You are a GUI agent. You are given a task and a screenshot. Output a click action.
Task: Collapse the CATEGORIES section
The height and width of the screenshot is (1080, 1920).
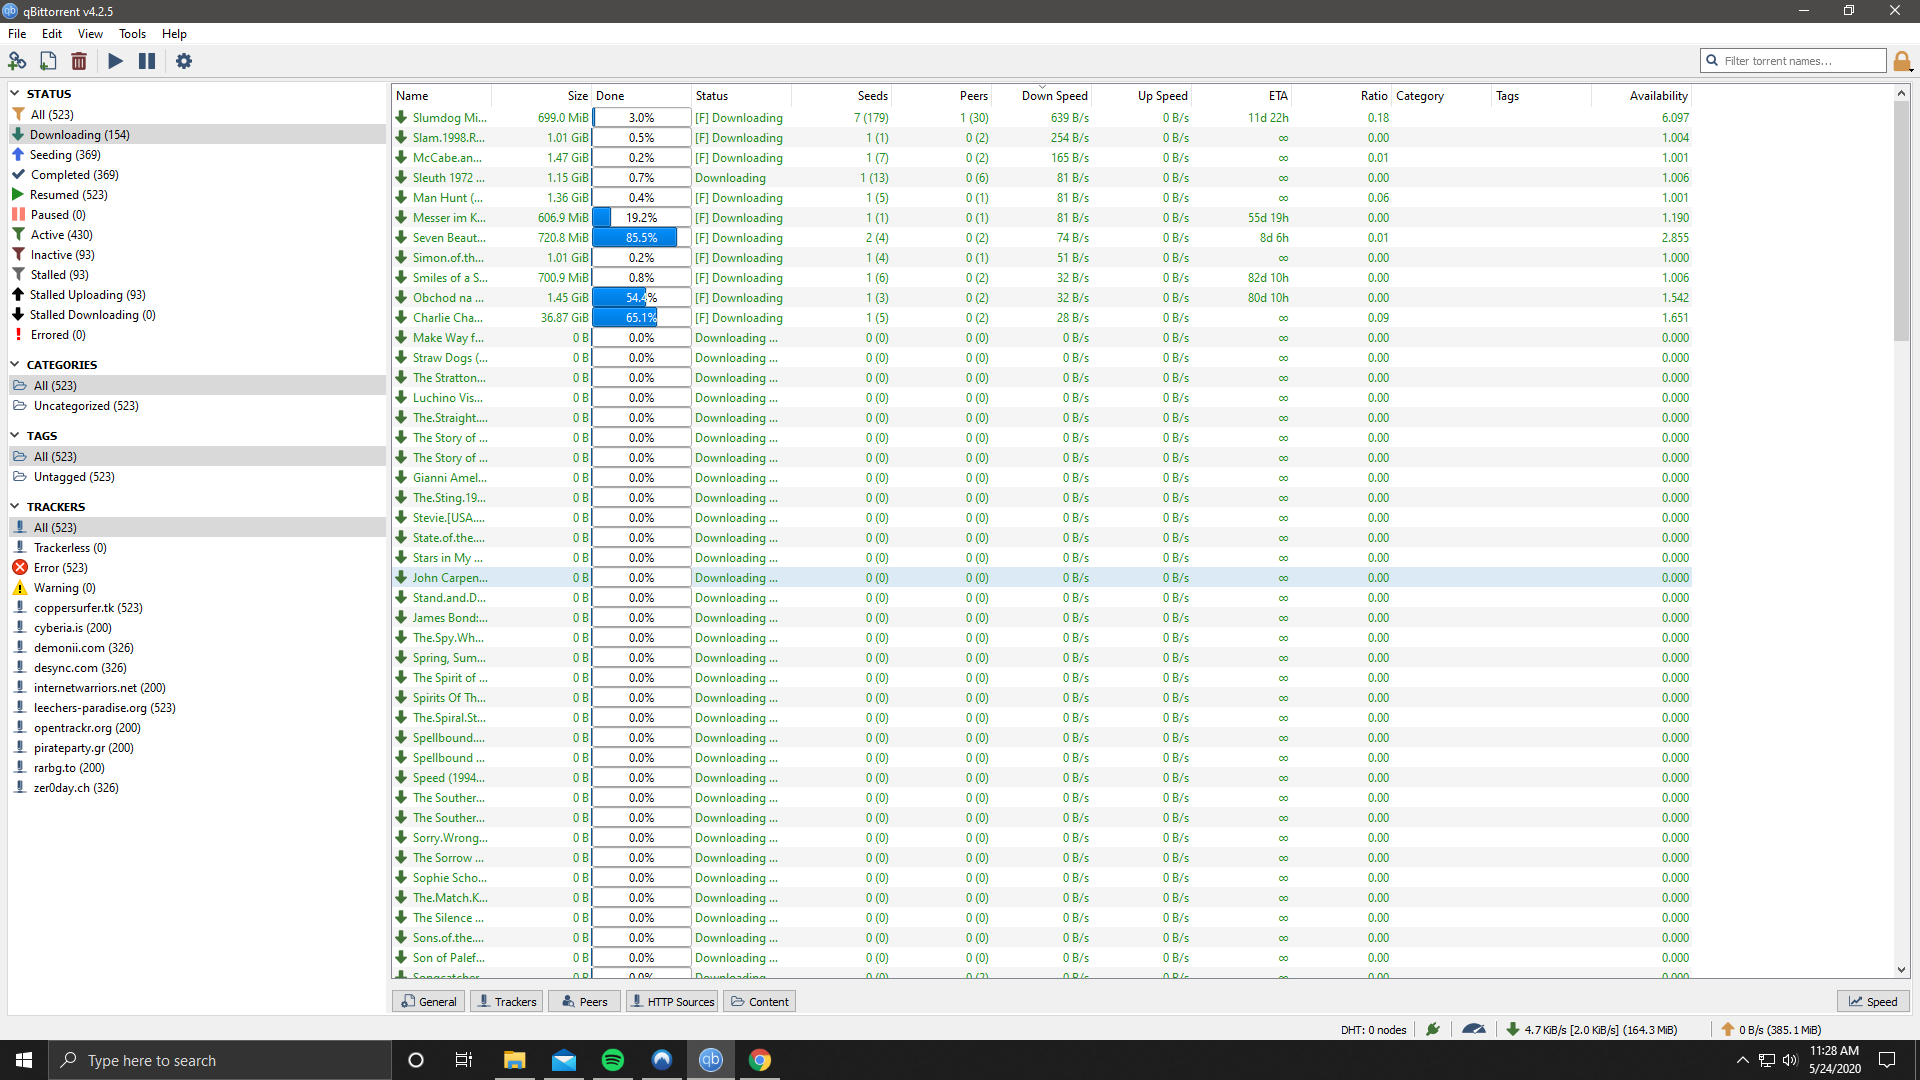pos(14,364)
